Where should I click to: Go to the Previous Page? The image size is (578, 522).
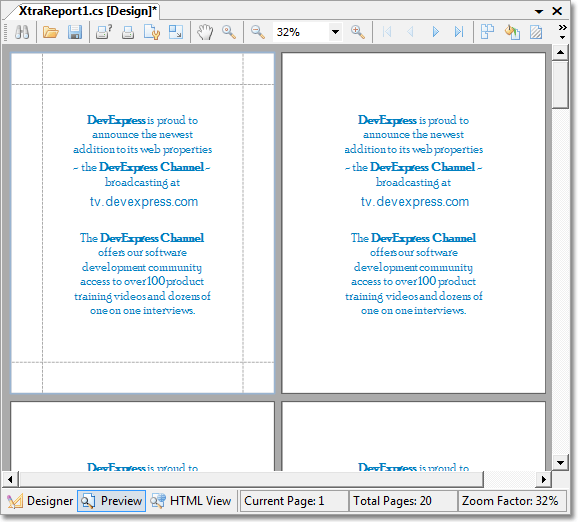click(x=410, y=32)
